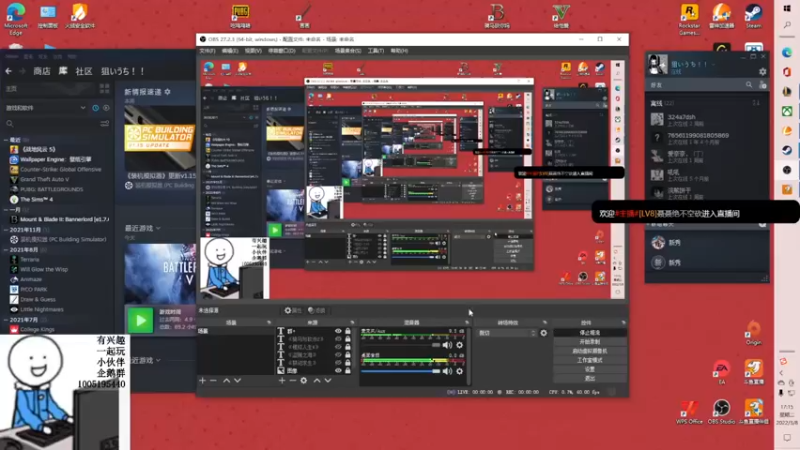800x450 pixels.
Task: Open the scene transition type combo box
Action: tap(507, 333)
